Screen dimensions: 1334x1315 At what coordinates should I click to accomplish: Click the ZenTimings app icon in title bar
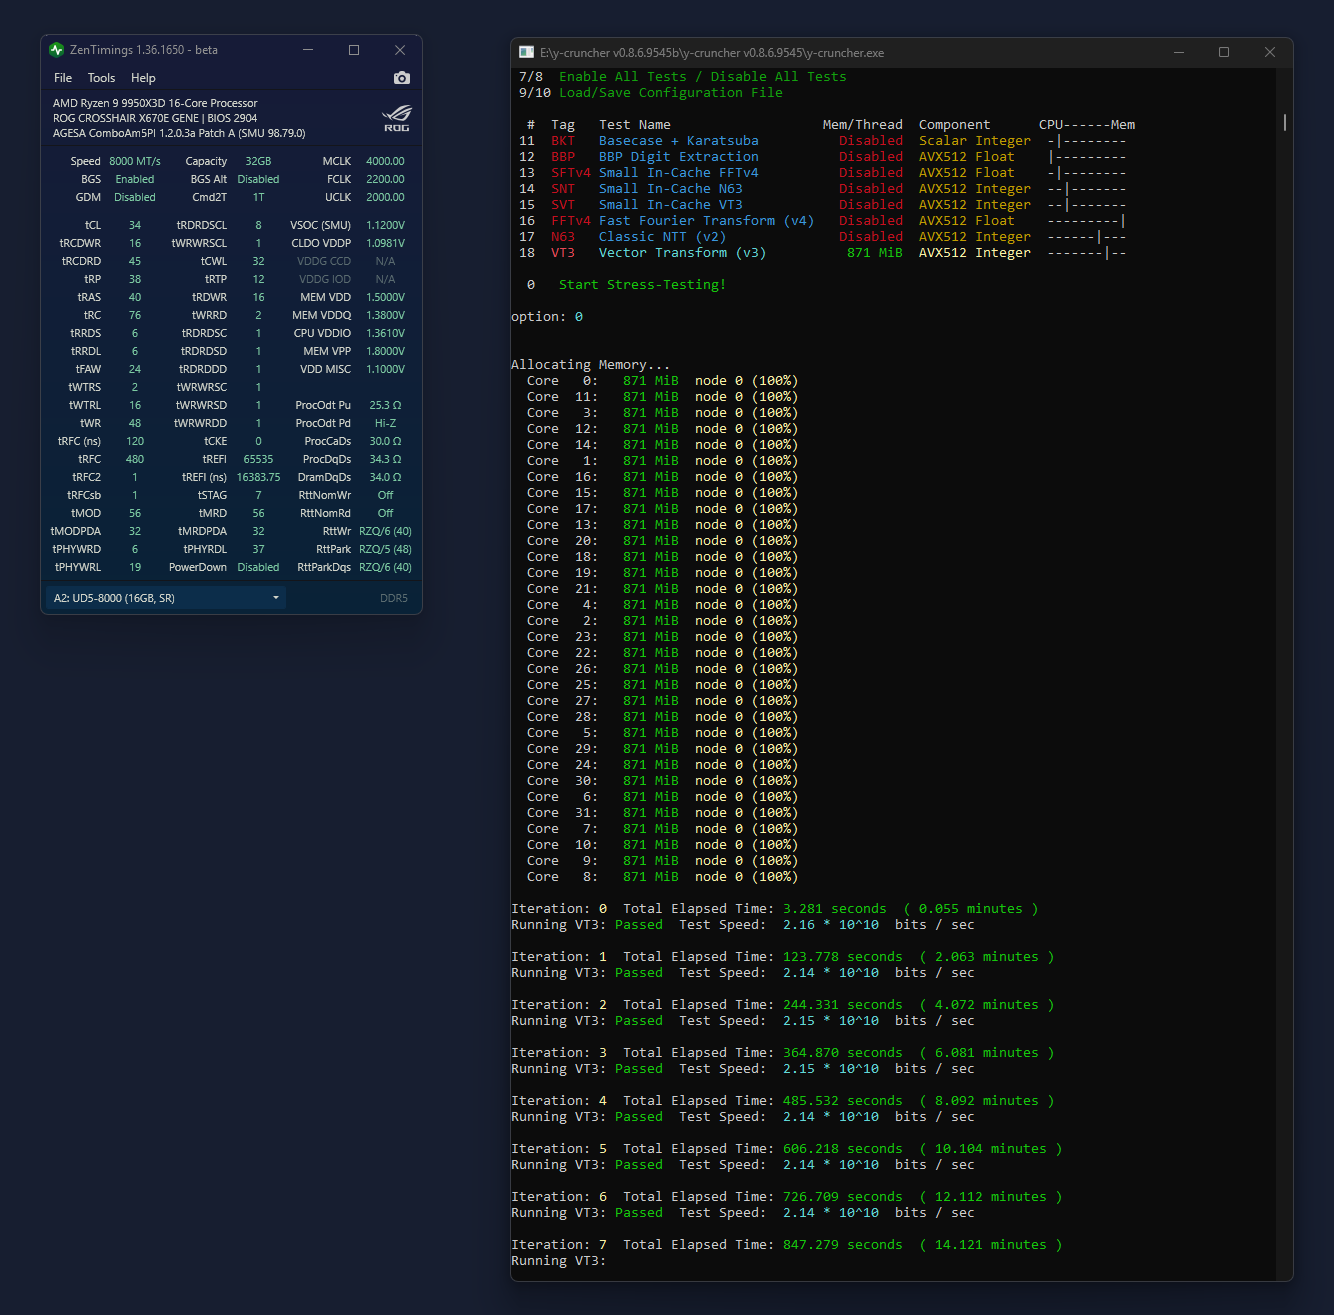click(56, 50)
